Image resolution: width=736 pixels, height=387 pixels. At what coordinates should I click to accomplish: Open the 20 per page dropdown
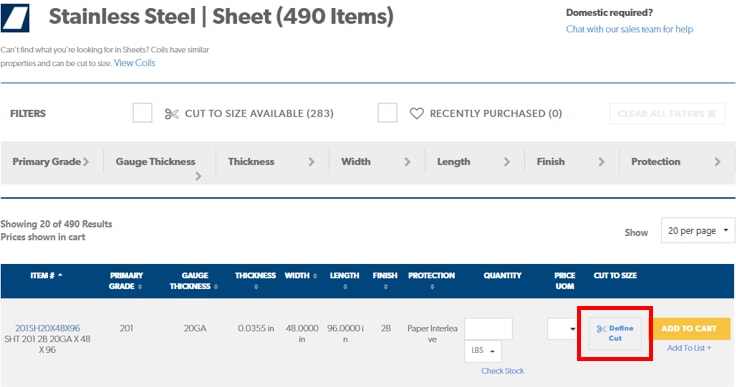pos(698,231)
